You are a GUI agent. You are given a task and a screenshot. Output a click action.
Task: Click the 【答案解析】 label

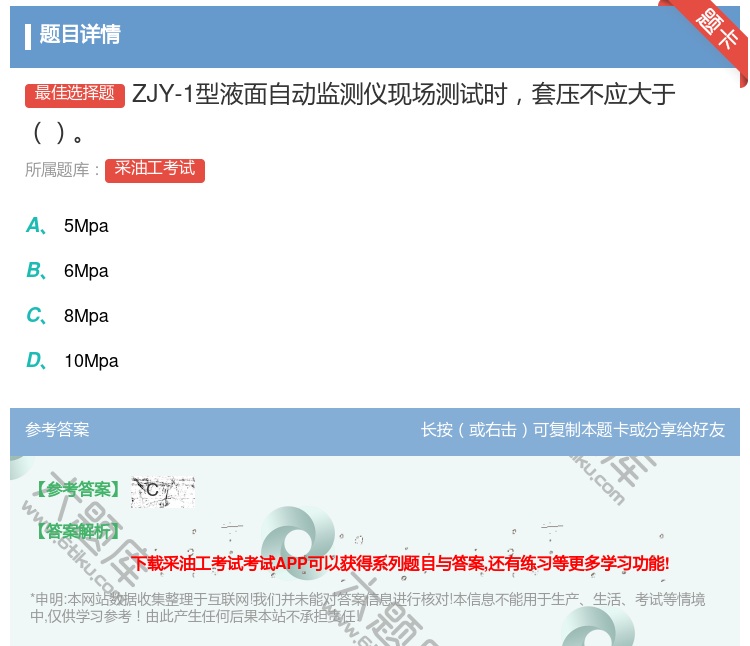(77, 531)
